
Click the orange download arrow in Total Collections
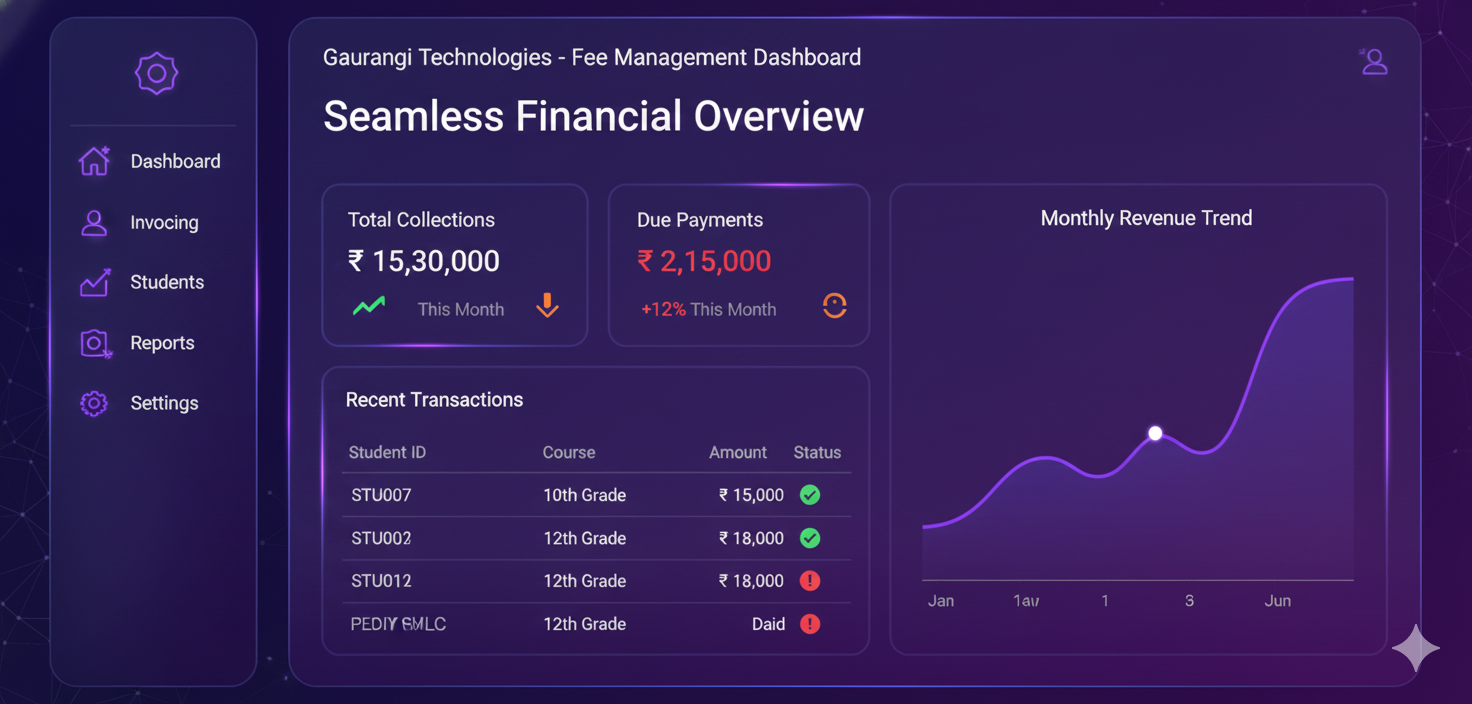tap(547, 306)
